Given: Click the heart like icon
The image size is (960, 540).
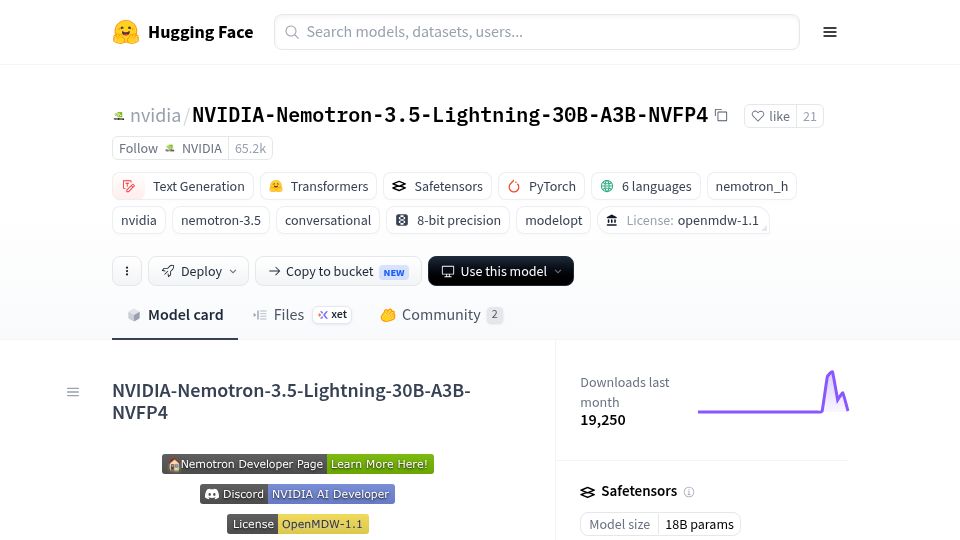Looking at the screenshot, I should 757,116.
